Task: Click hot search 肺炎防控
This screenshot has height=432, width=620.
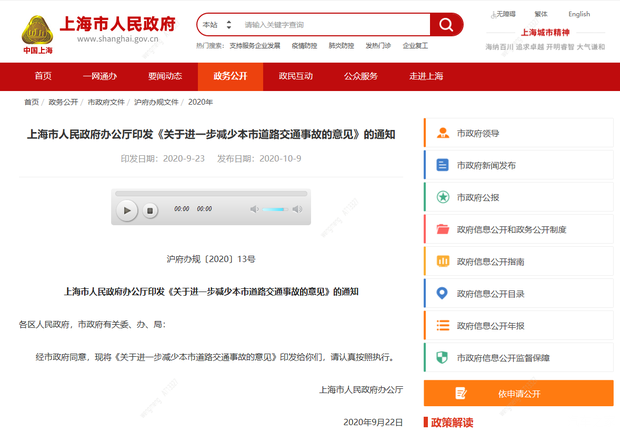Action: 341,46
